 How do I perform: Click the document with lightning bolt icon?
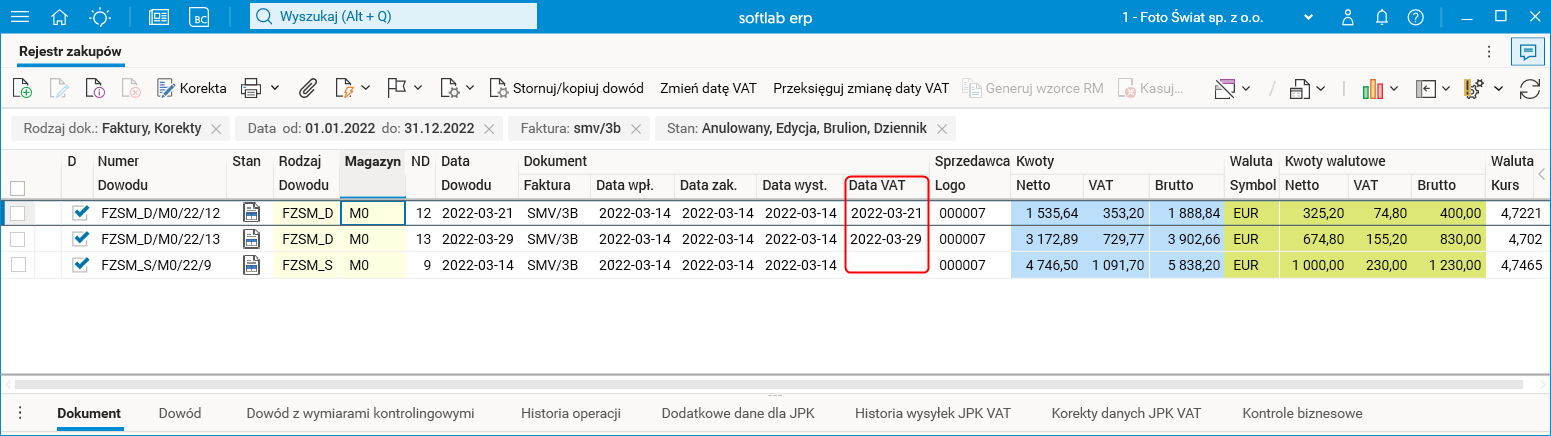pos(344,88)
